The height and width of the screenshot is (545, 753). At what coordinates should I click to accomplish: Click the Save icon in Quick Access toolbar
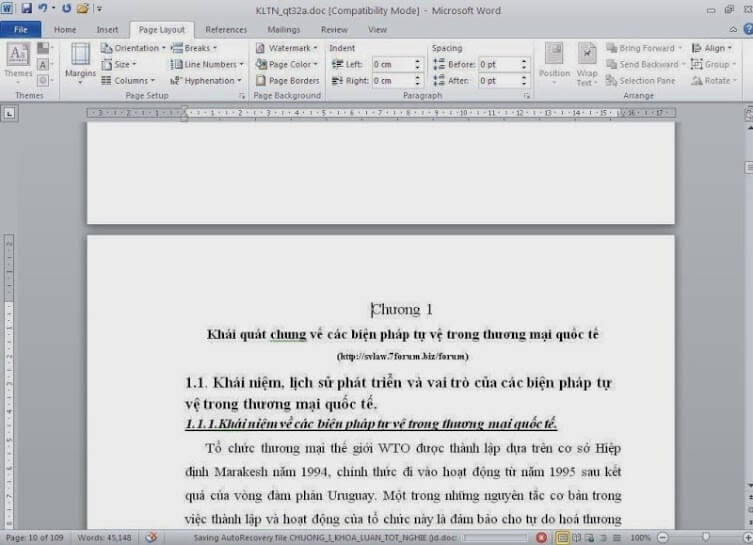pos(27,8)
